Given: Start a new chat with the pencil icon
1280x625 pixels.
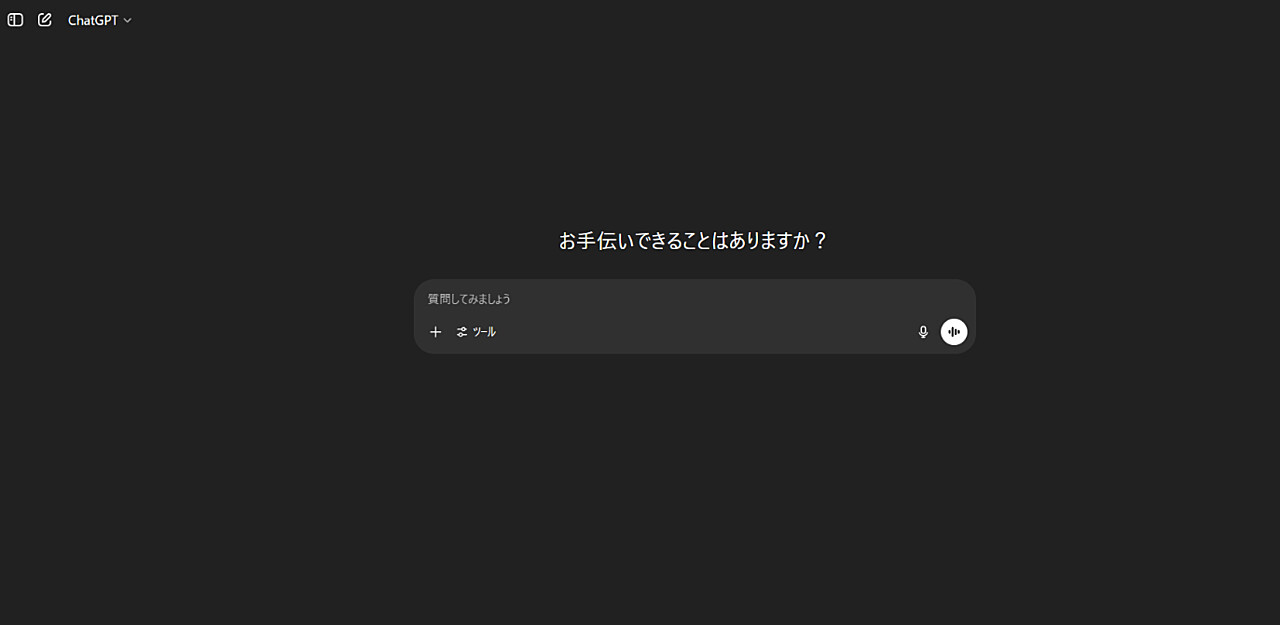Looking at the screenshot, I should tap(45, 20).
